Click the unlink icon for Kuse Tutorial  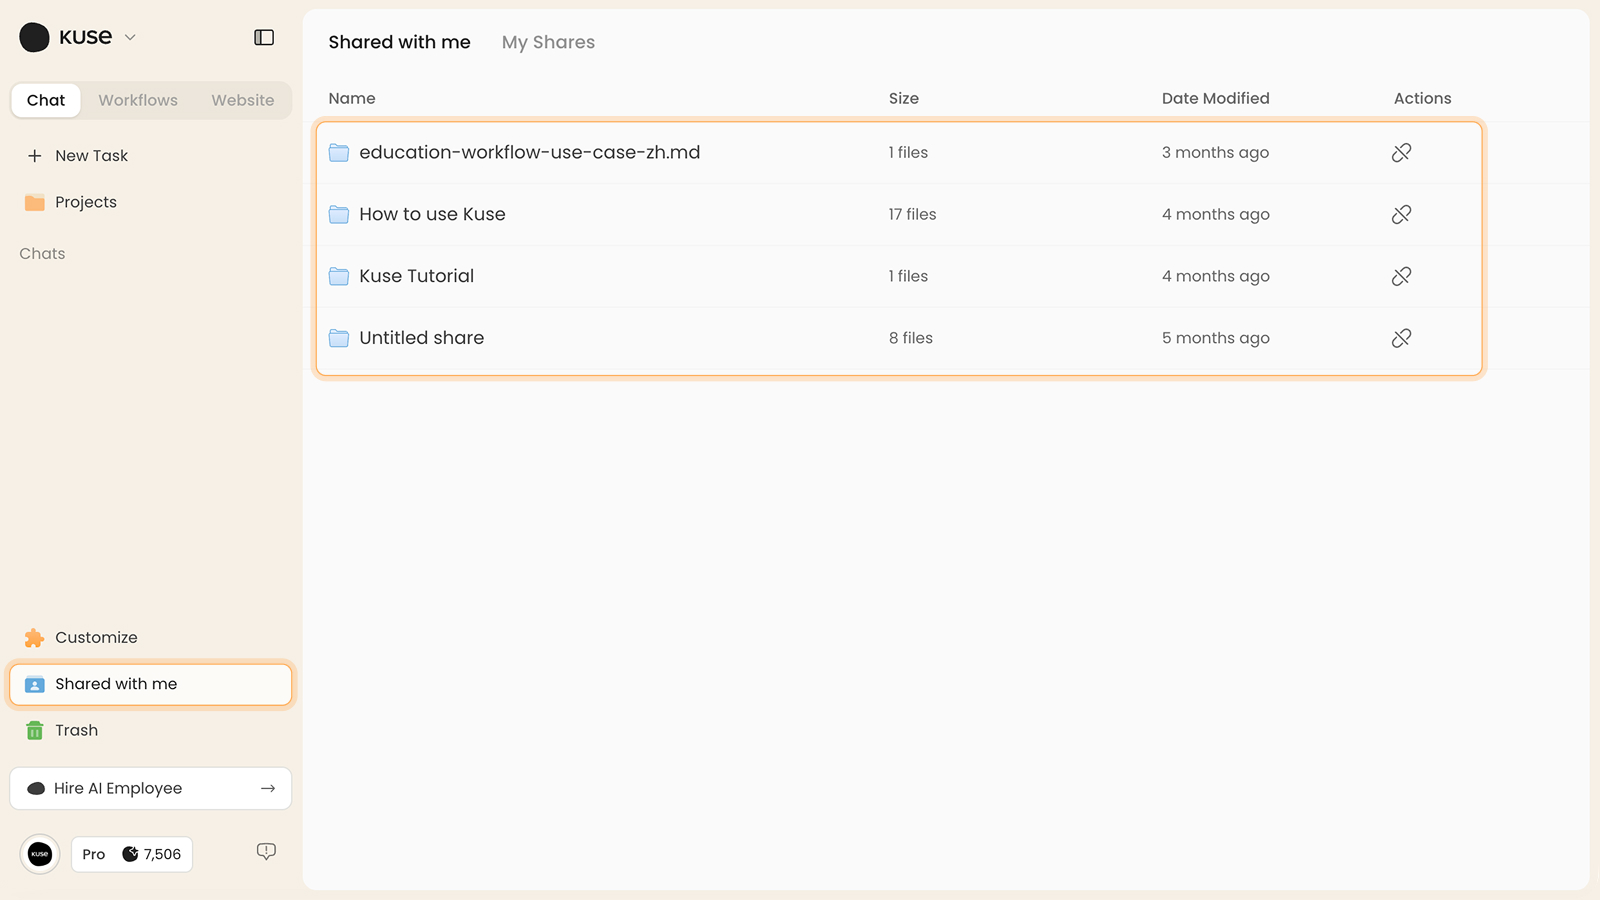coord(1402,277)
